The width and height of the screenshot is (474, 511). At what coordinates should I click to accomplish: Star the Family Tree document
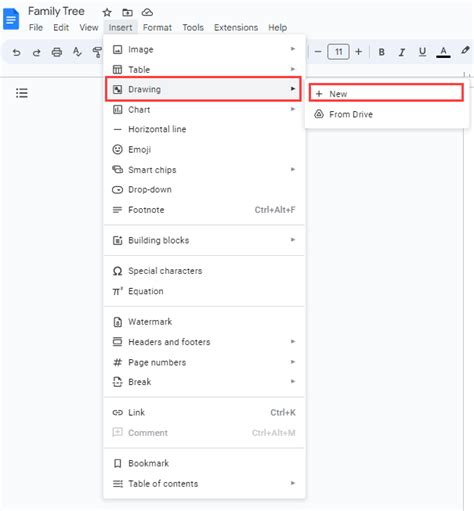point(107,13)
